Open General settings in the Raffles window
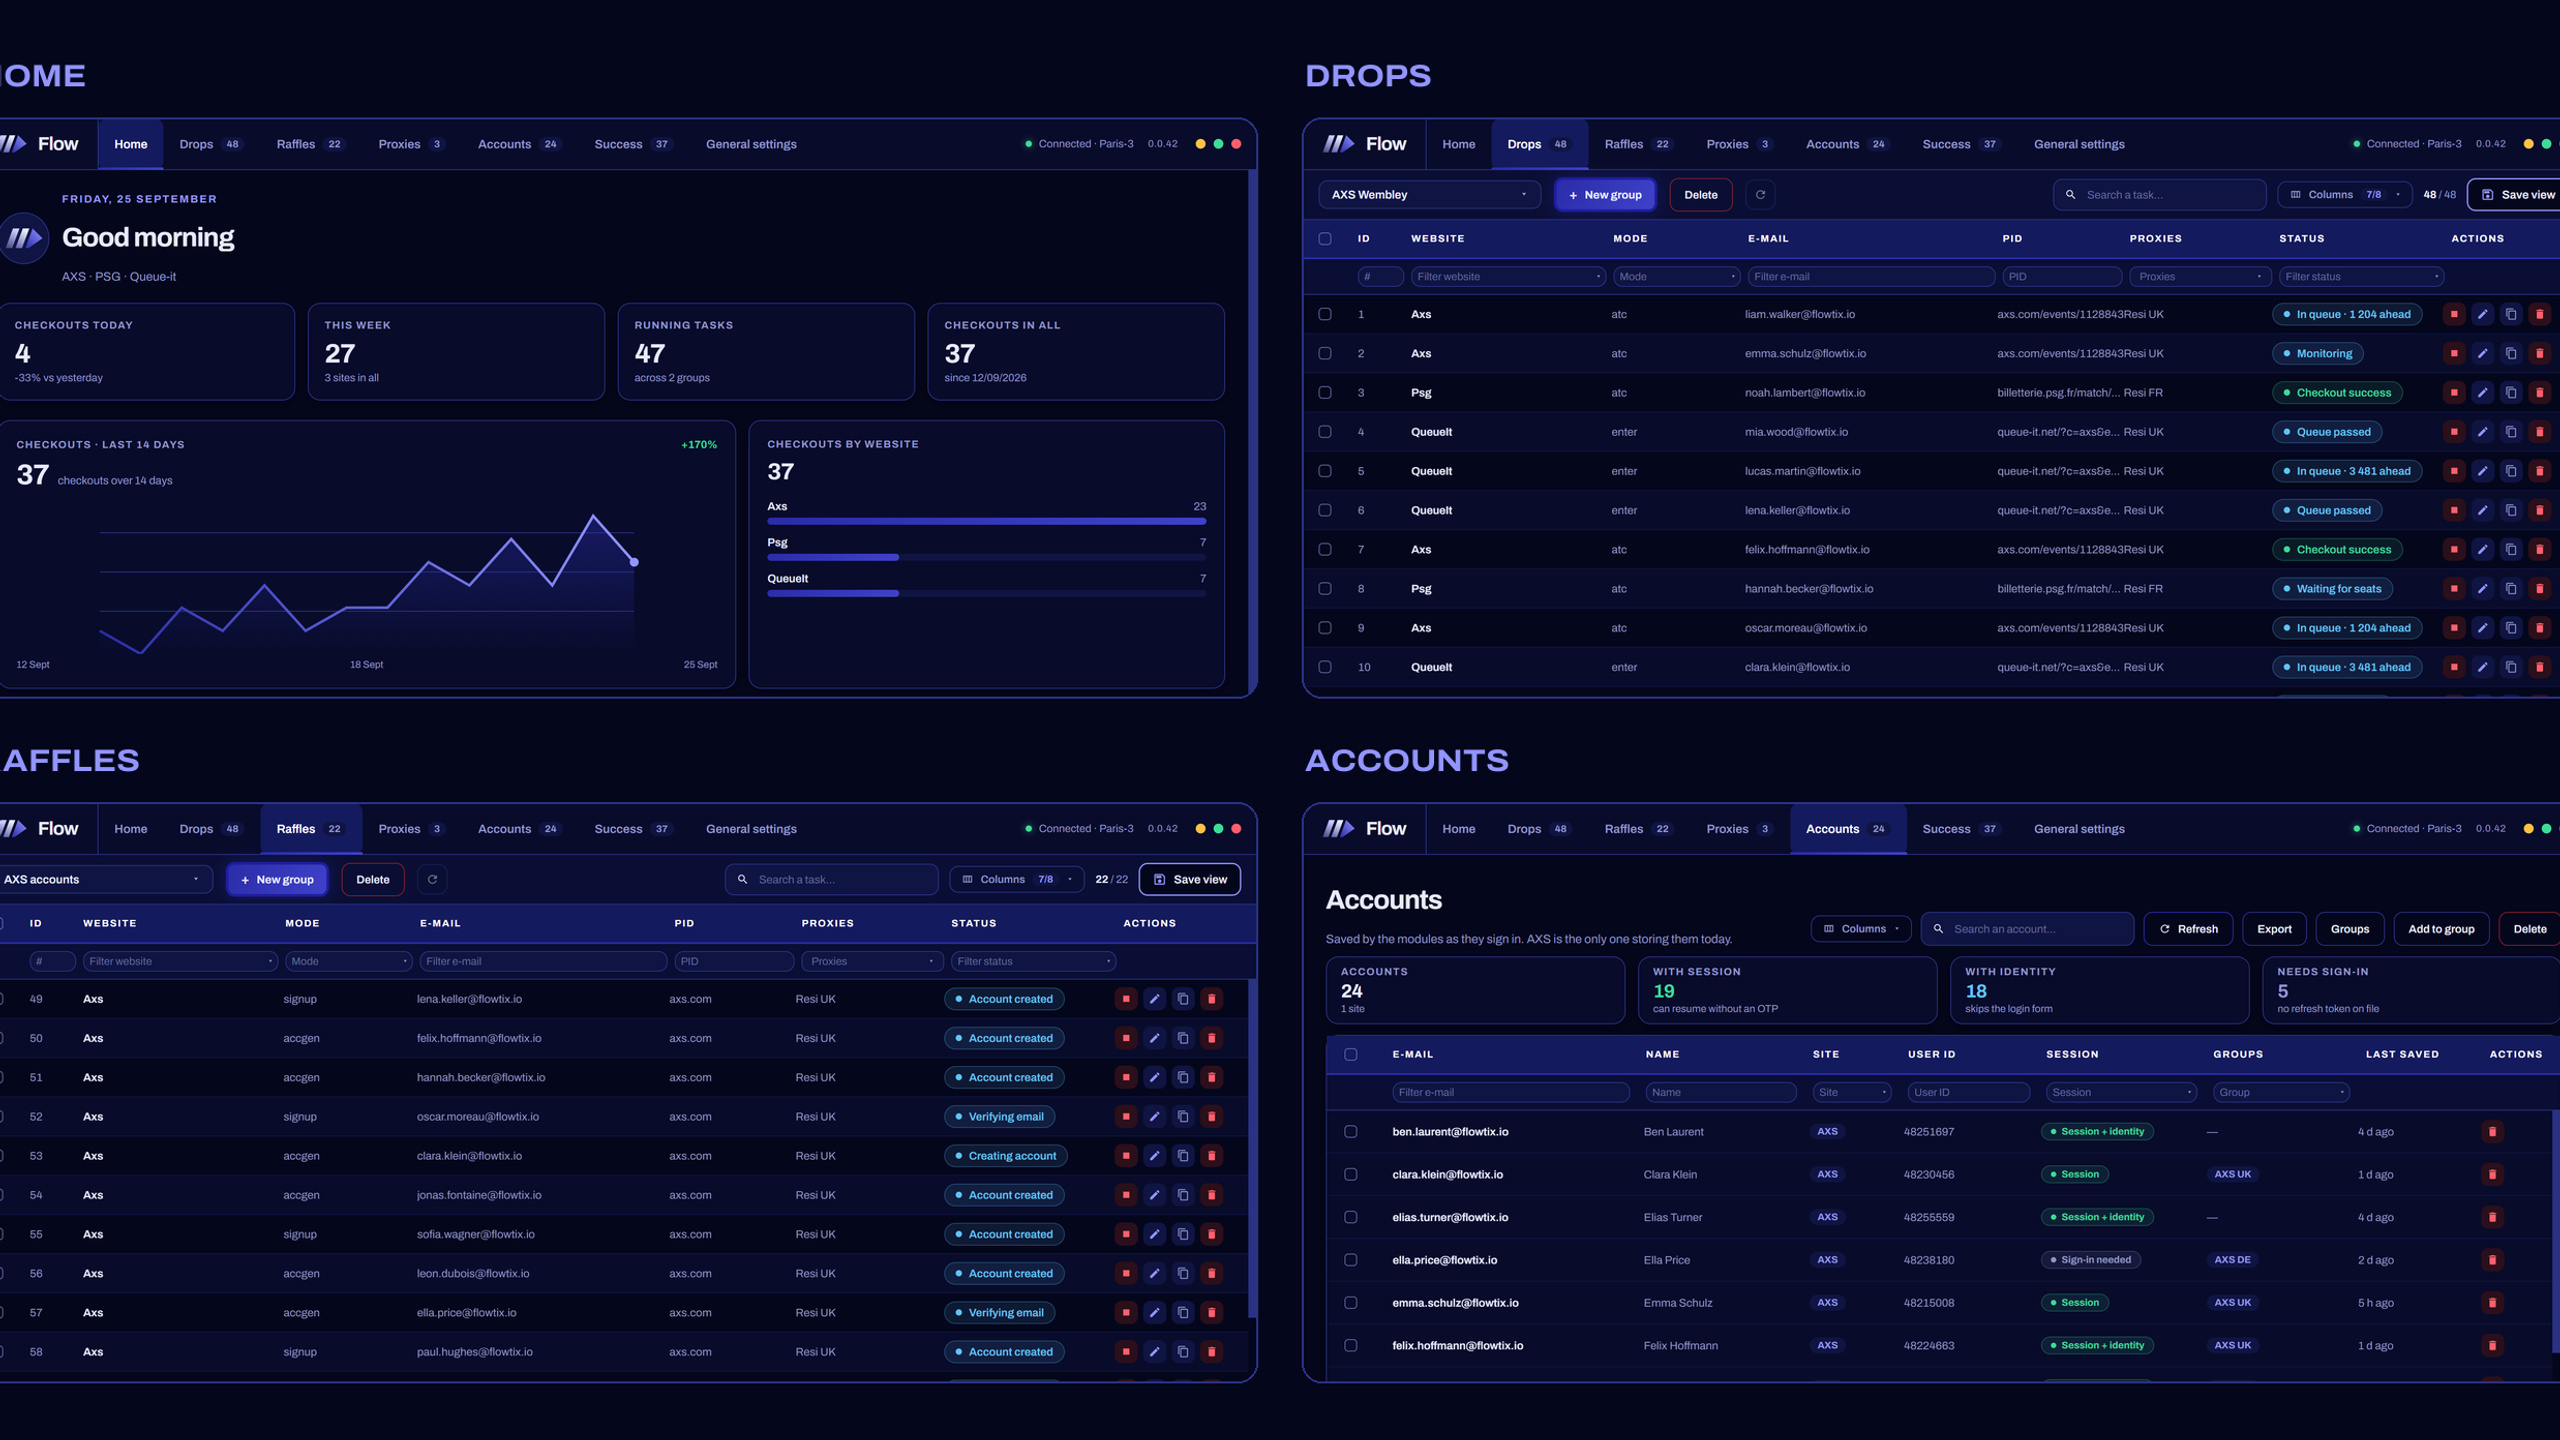Viewport: 2560px width, 1440px height. [x=751, y=829]
